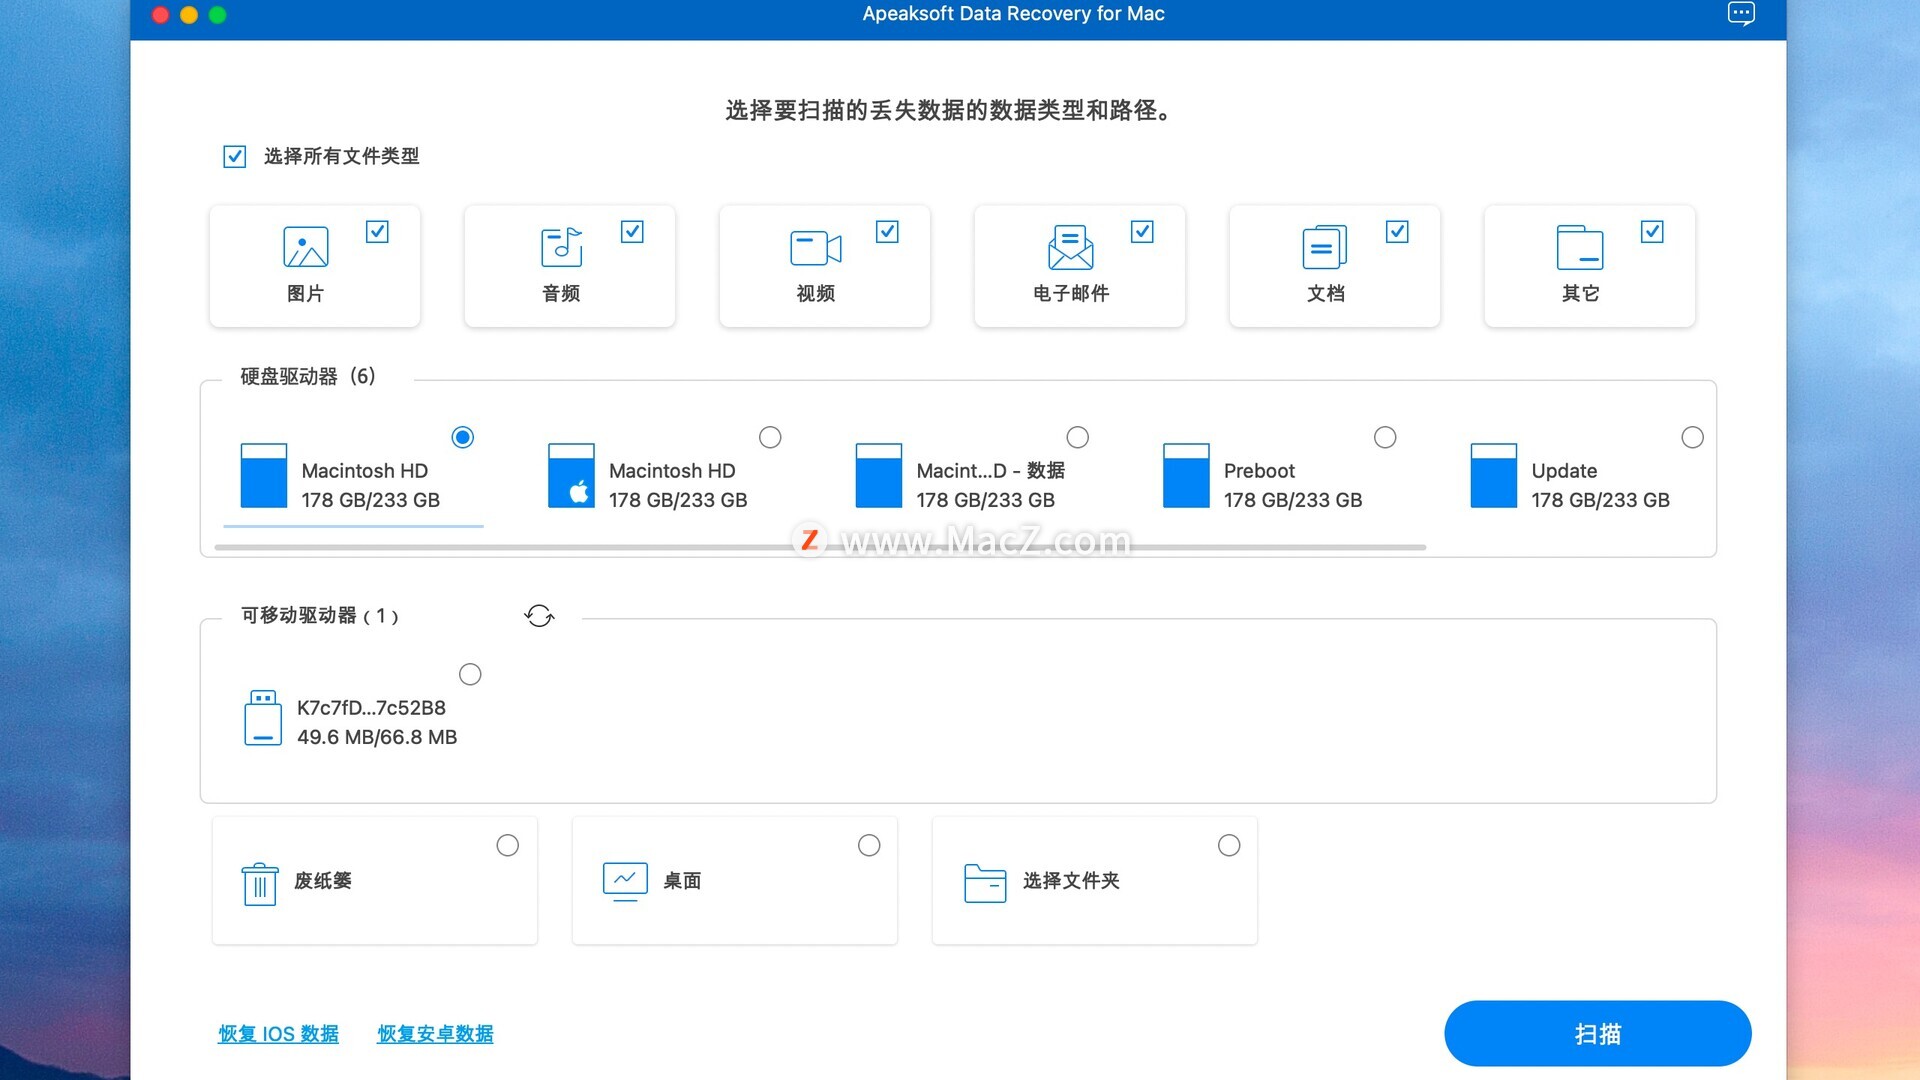Click the Preboot drive name

click(x=1259, y=471)
